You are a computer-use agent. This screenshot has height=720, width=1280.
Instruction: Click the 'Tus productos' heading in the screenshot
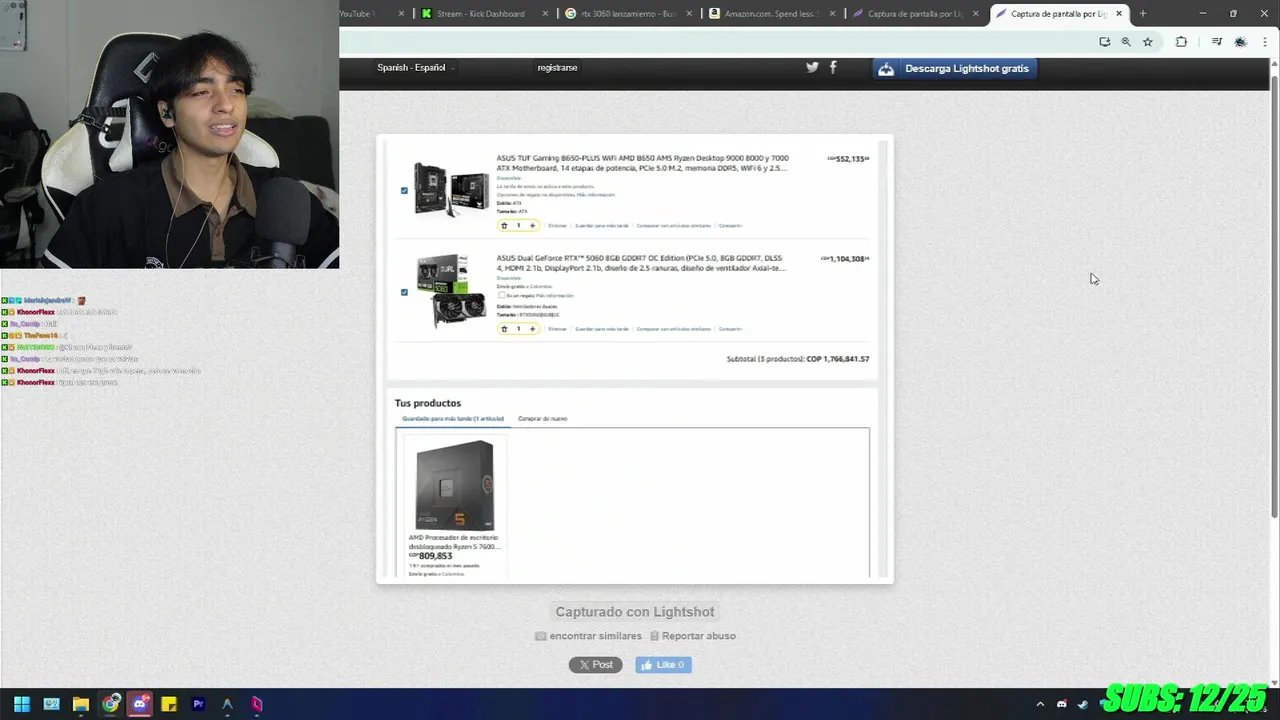click(428, 403)
